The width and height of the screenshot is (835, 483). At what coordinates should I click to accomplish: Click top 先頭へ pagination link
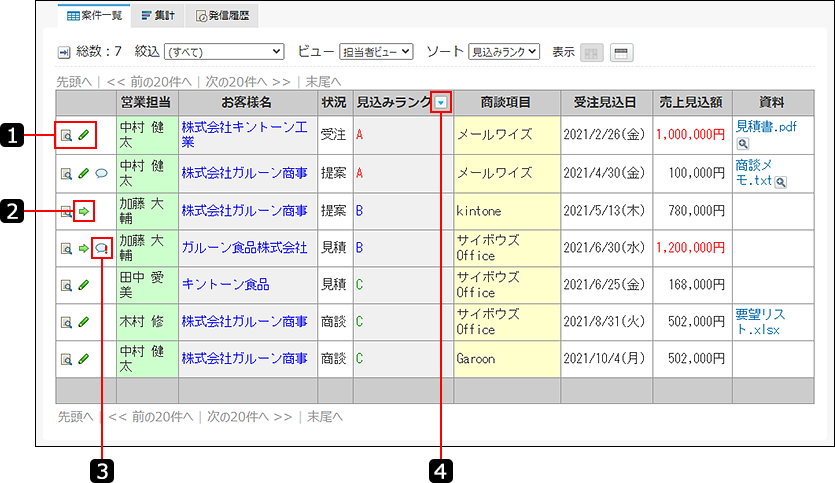pos(74,82)
